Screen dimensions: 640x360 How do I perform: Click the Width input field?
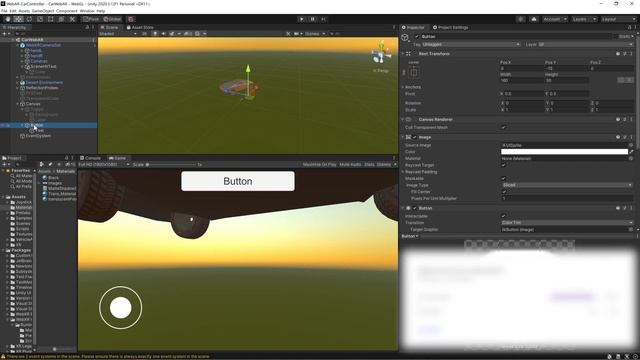click(522, 80)
